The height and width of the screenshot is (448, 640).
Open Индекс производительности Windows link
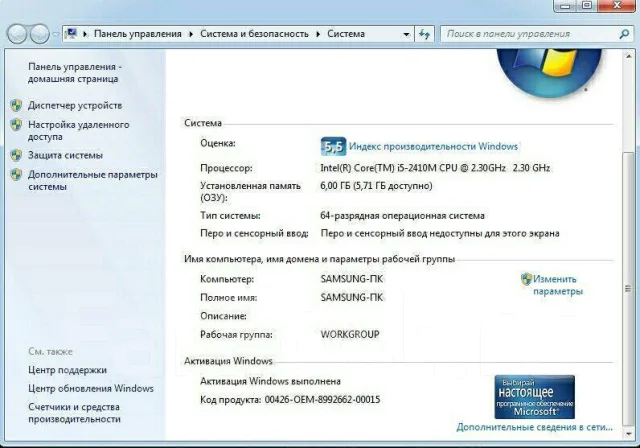(433, 146)
